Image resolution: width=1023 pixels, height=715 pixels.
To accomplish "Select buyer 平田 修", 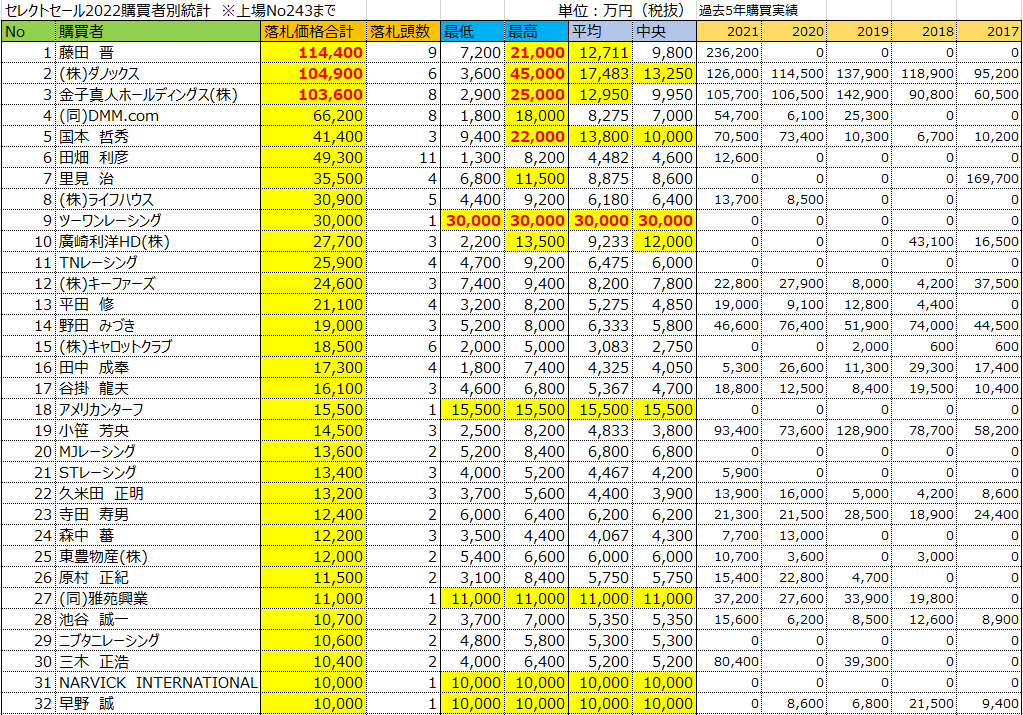I will (86, 304).
